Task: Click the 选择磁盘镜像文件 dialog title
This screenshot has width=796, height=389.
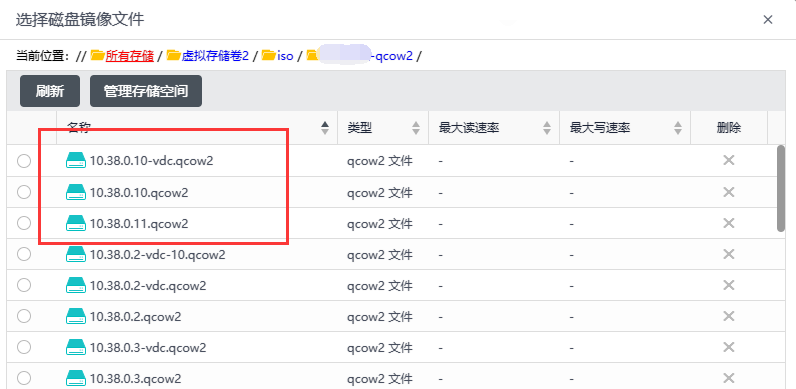Action: [x=80, y=20]
